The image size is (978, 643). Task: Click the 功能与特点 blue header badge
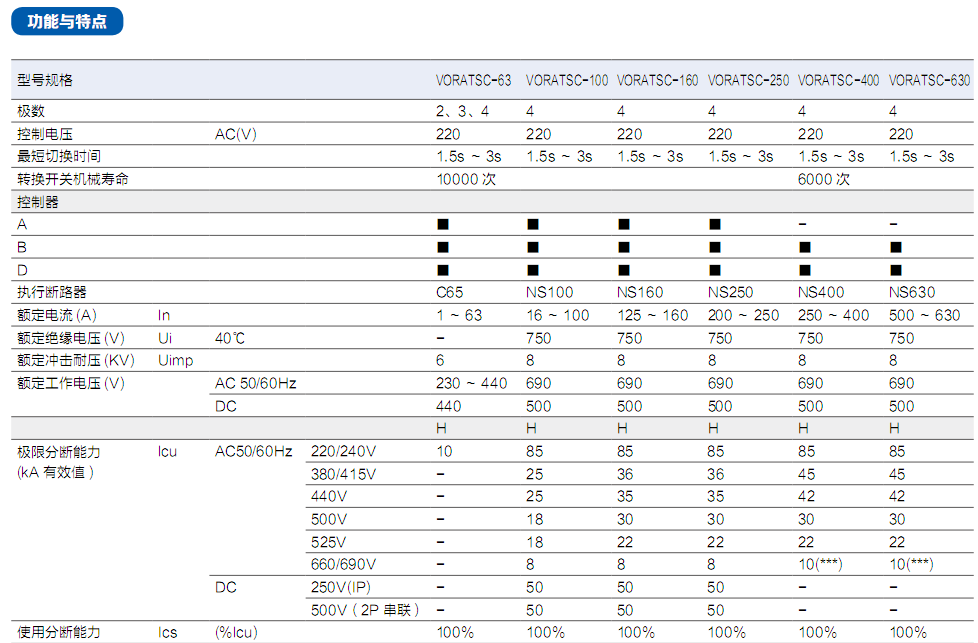coord(67,21)
